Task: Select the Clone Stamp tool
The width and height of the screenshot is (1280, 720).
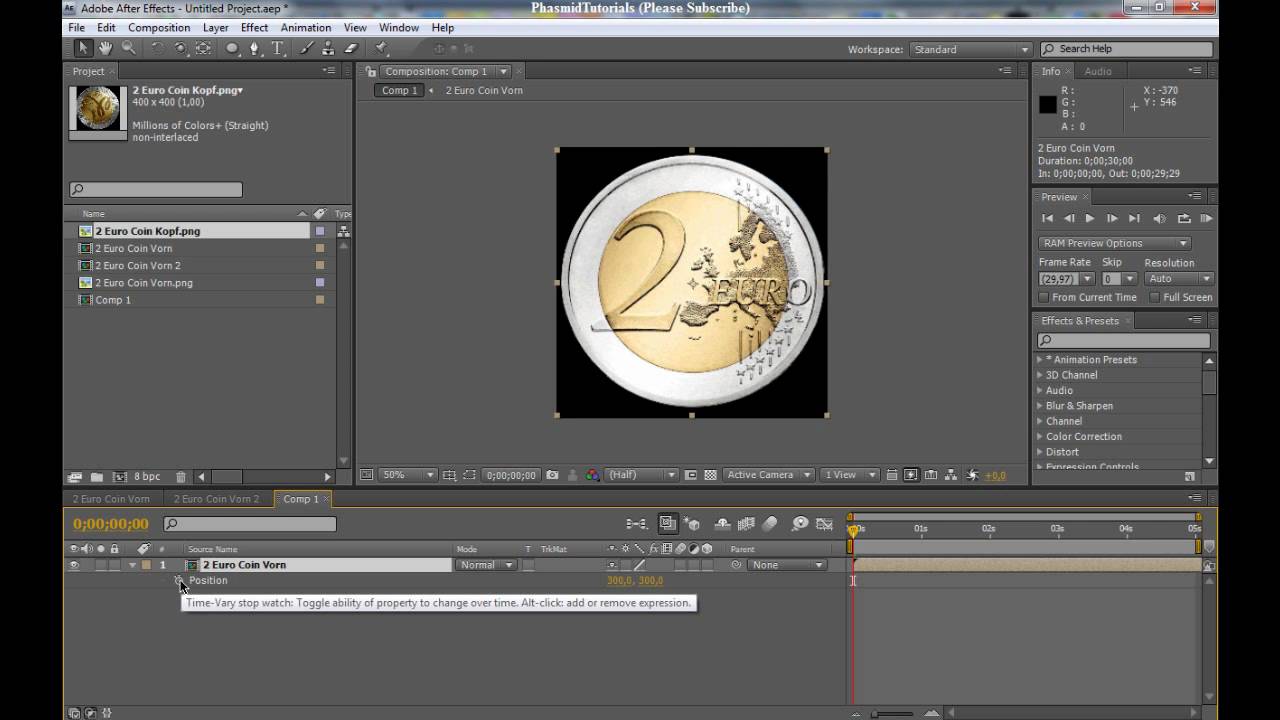Action: click(330, 48)
